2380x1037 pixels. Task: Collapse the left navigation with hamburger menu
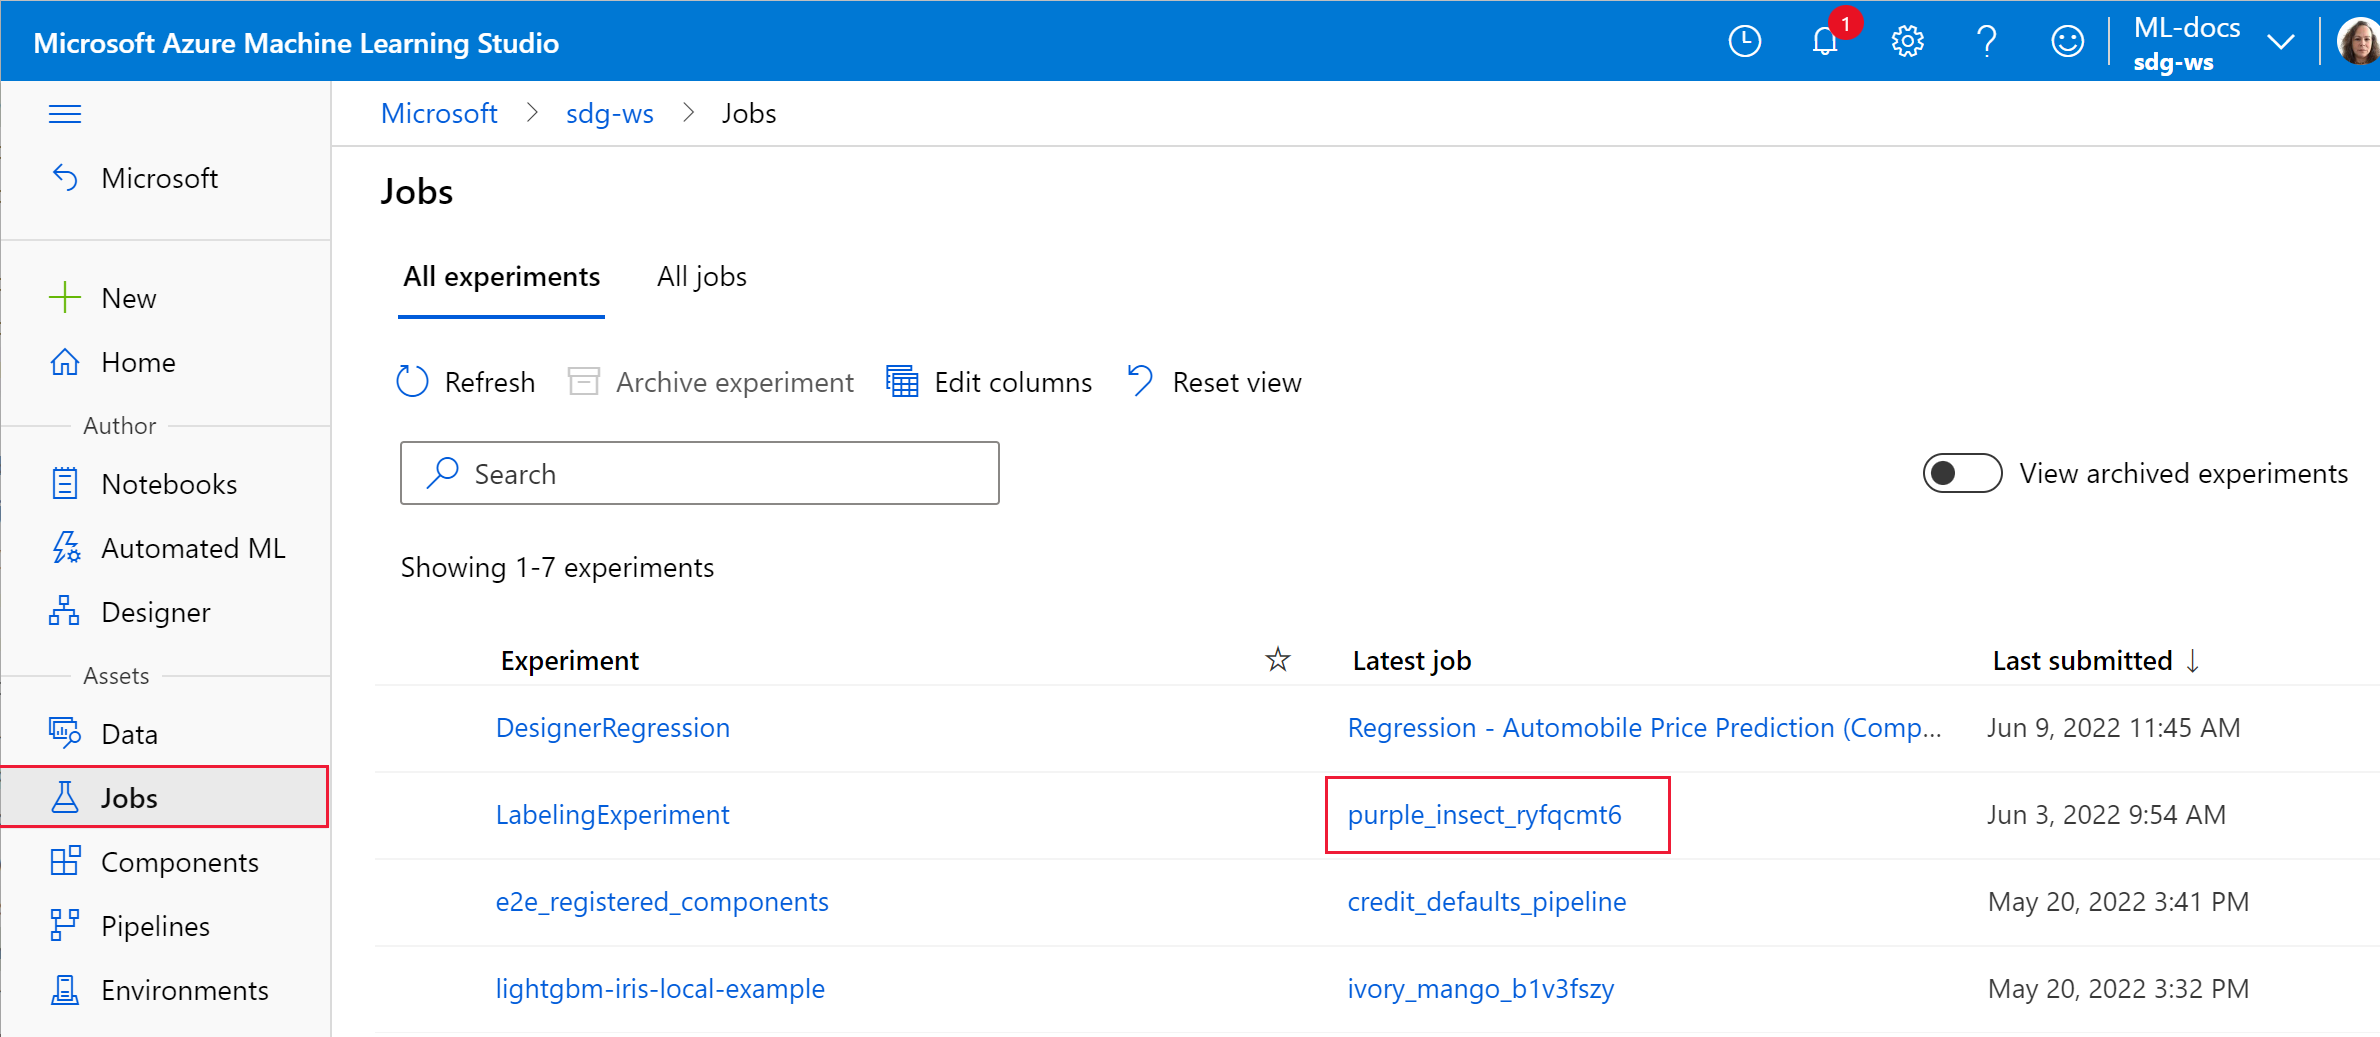coord(65,113)
